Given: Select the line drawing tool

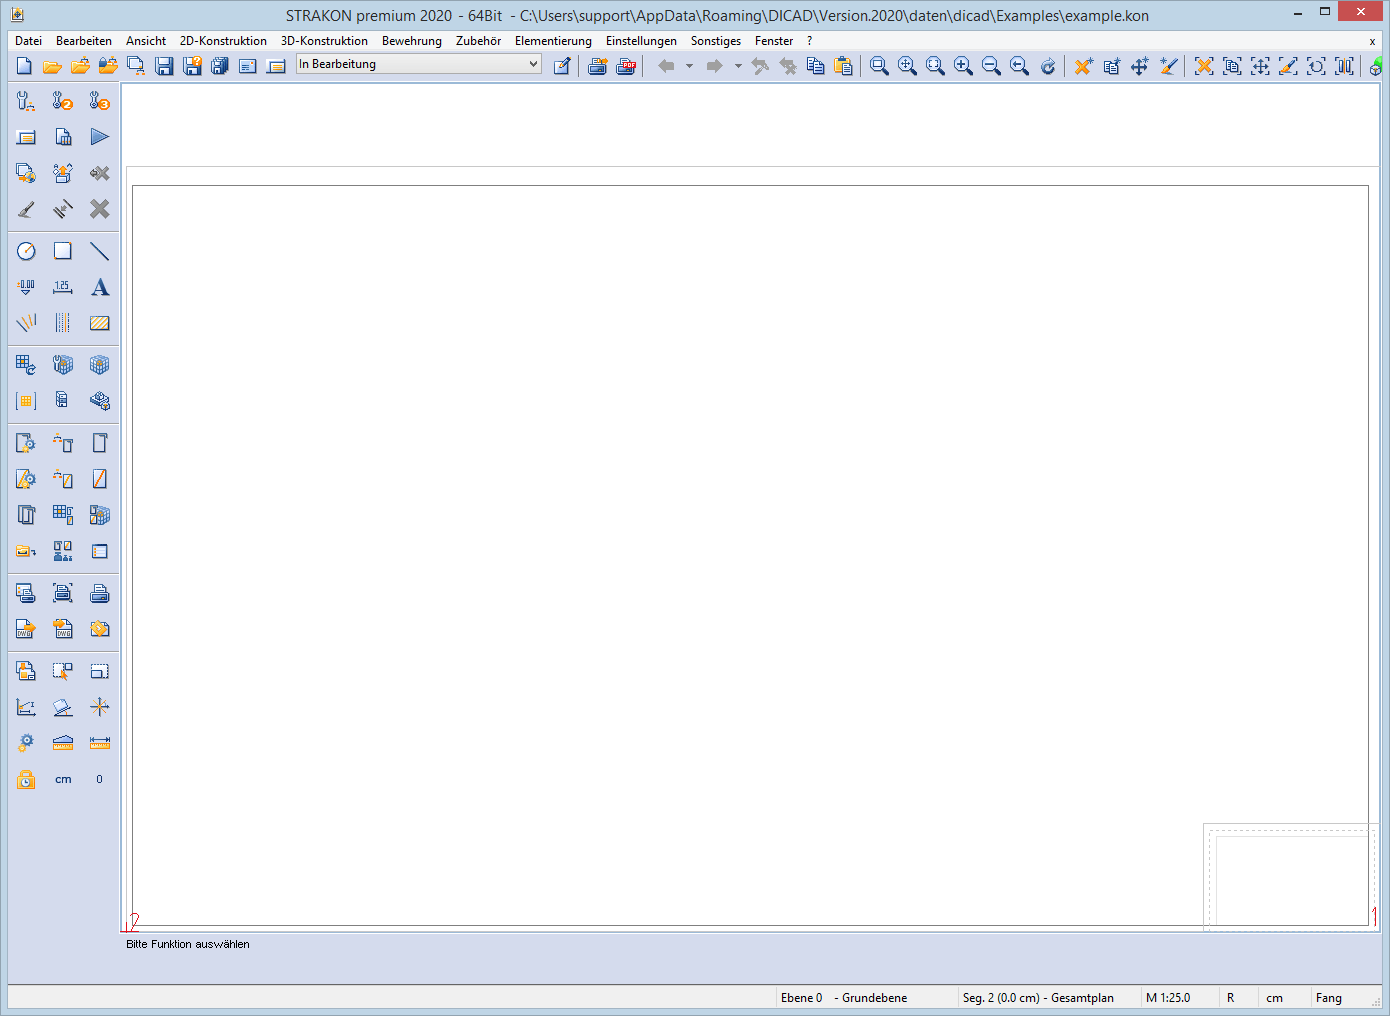Looking at the screenshot, I should click(x=99, y=251).
